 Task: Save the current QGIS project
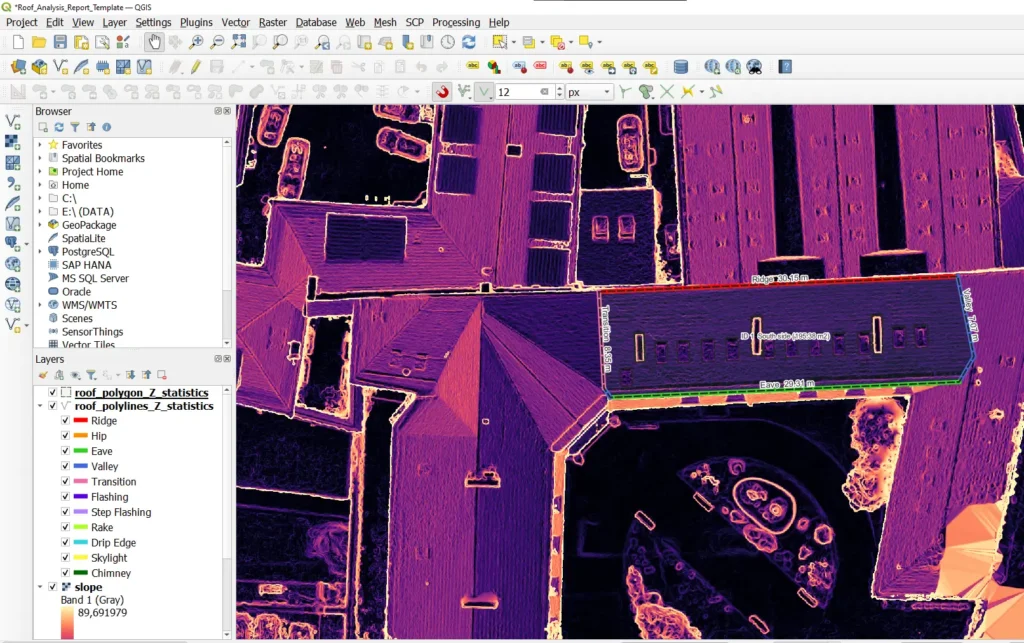click(x=61, y=42)
